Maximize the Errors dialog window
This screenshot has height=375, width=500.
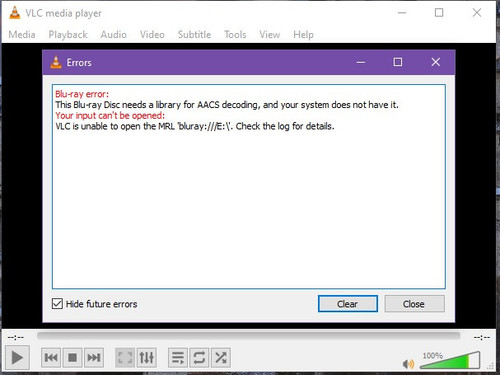(398, 62)
